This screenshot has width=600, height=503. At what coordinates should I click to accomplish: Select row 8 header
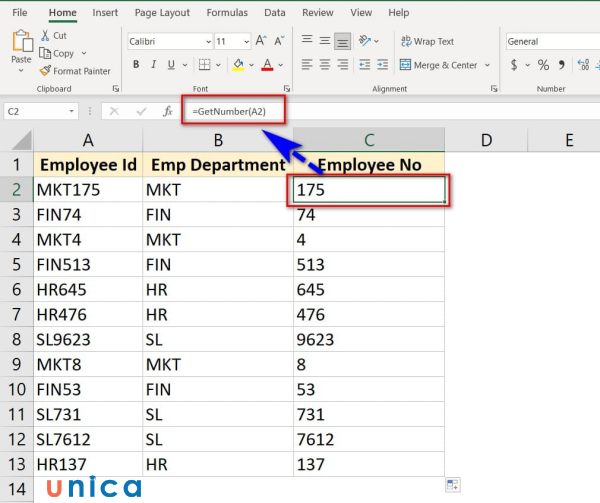(16, 339)
